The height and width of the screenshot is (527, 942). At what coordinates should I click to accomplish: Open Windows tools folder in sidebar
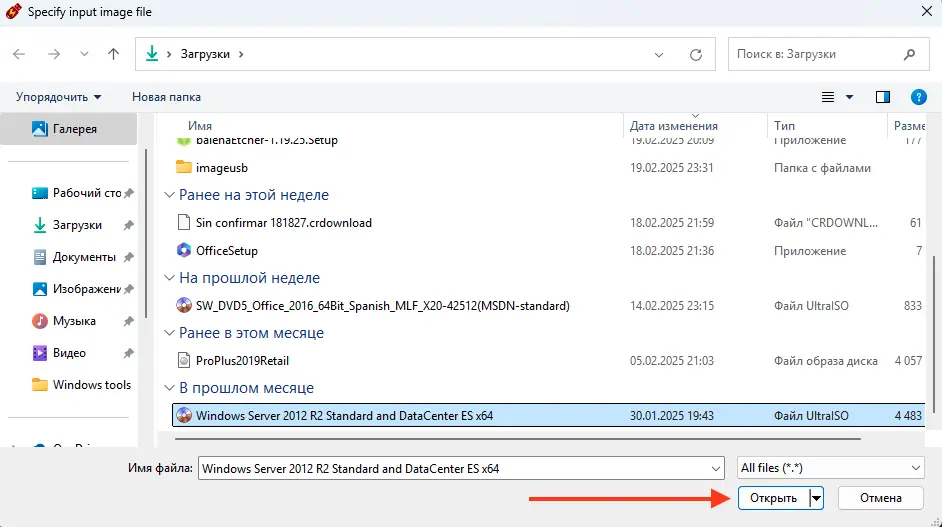81,385
